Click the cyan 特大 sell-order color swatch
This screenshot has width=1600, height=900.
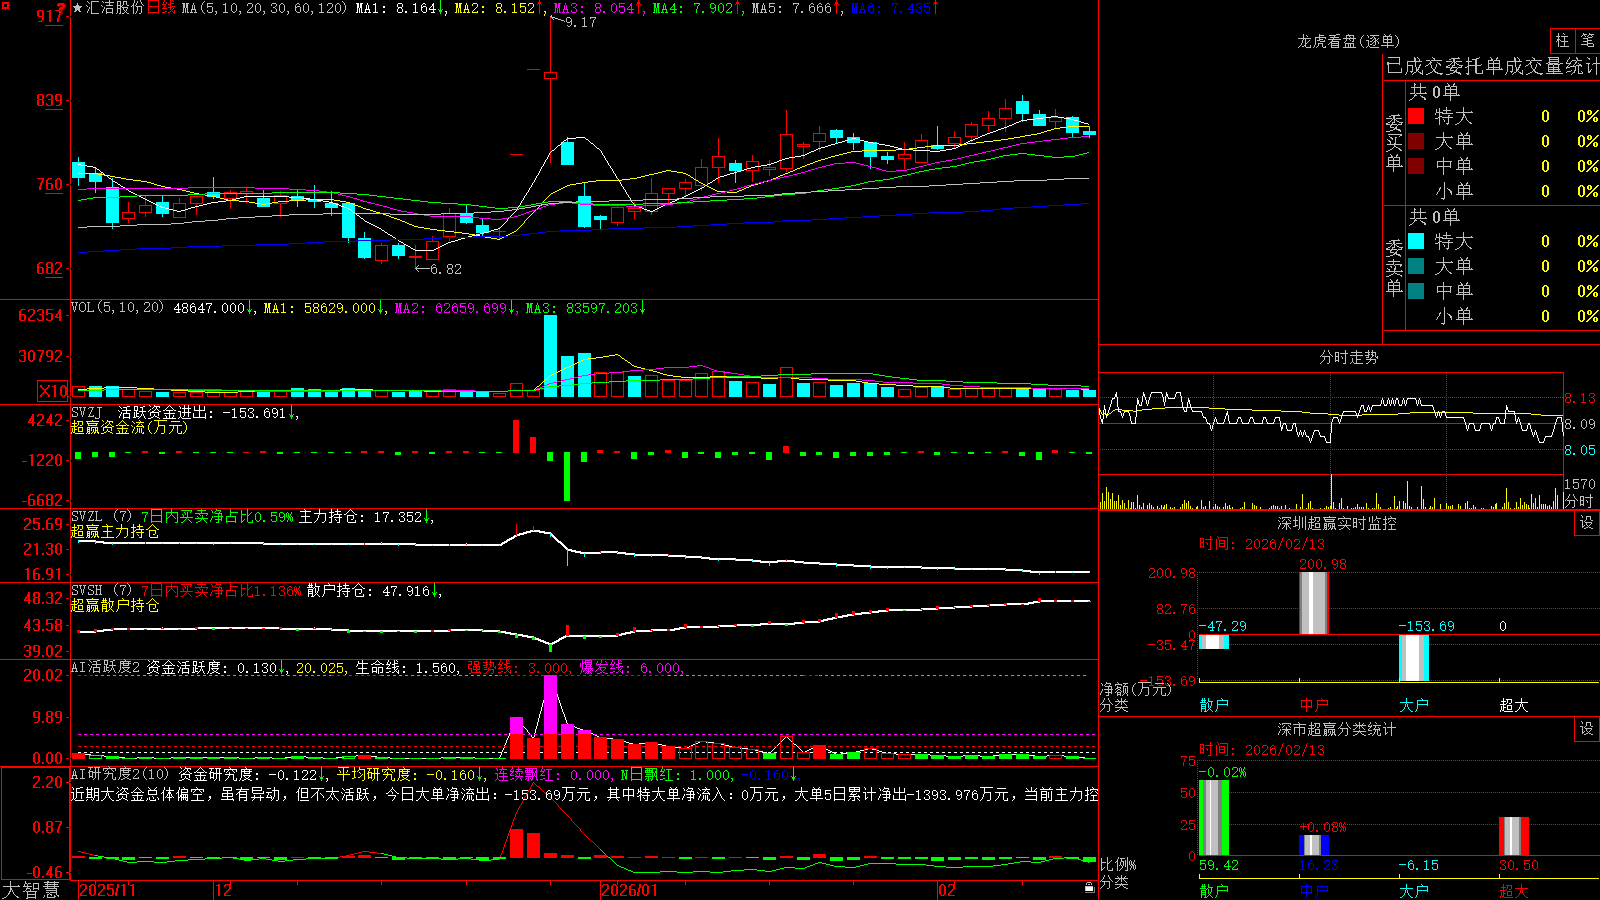tap(1416, 241)
